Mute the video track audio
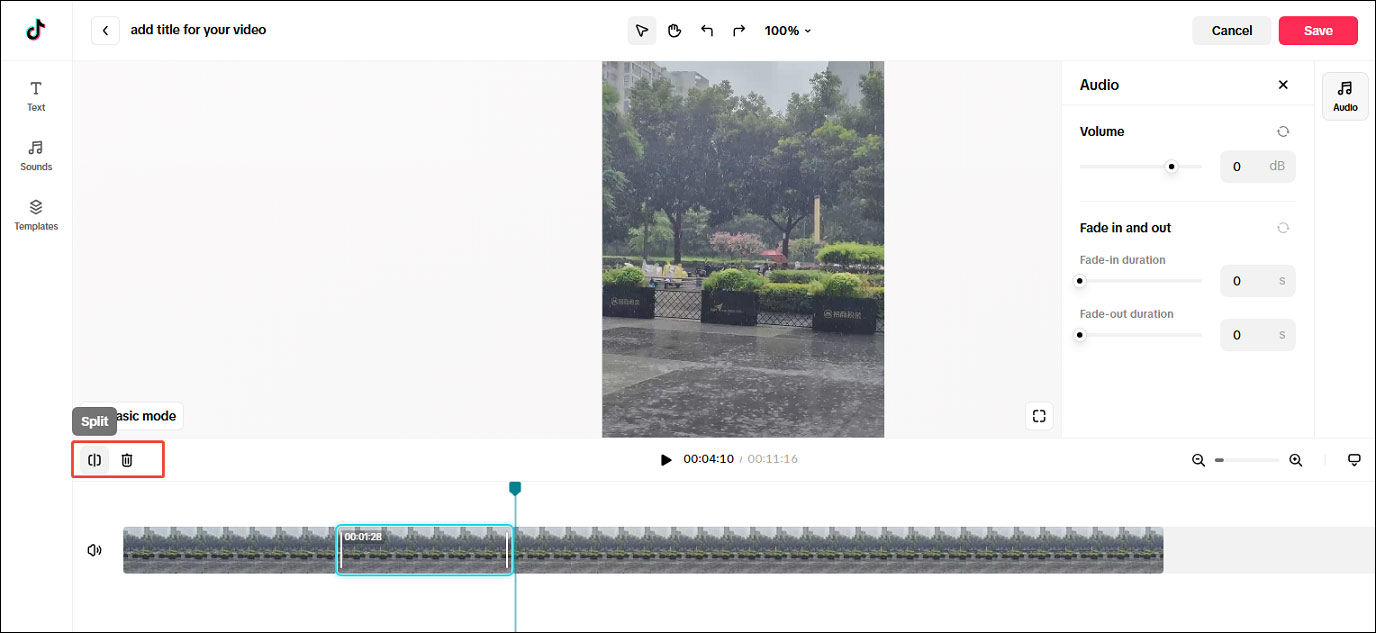Screen dimensions: 1376x633 (95, 550)
